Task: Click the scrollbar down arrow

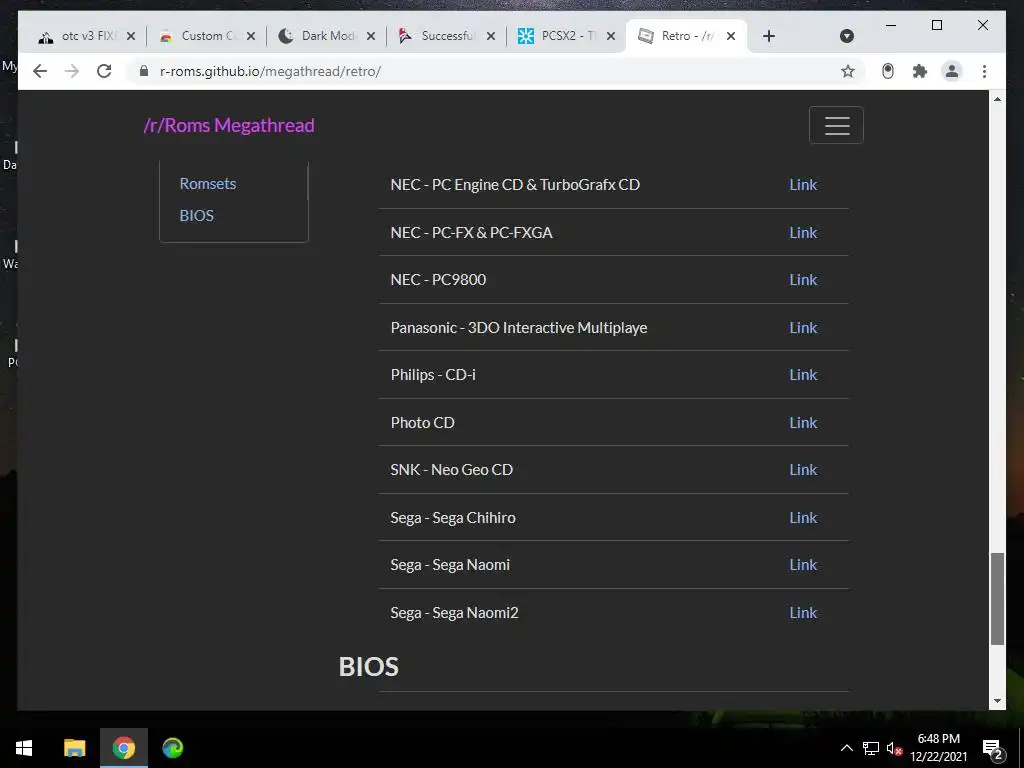Action: coord(997,701)
